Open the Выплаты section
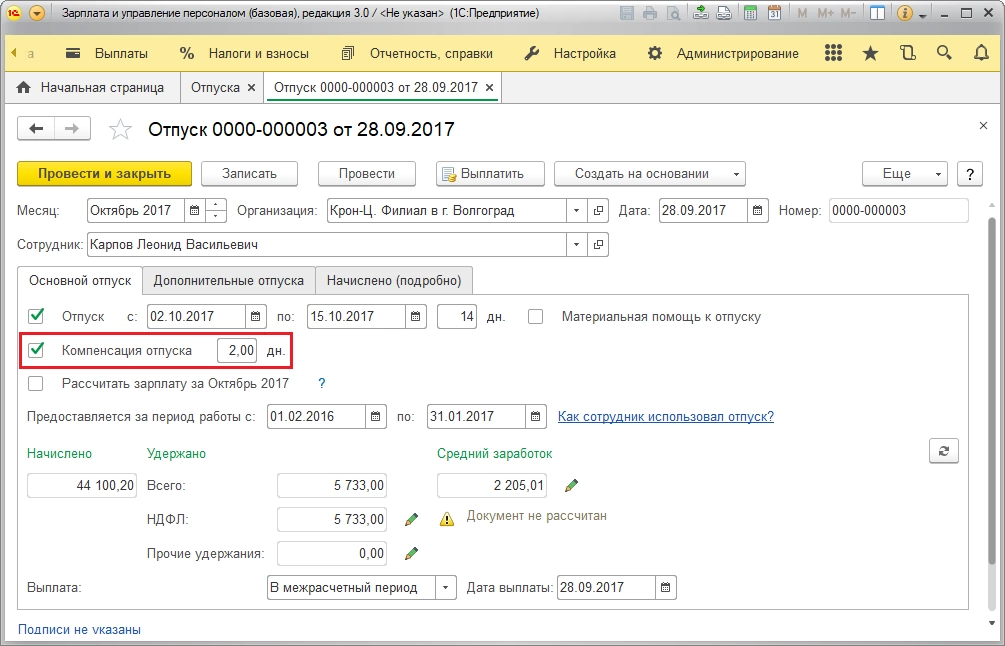 (108, 54)
